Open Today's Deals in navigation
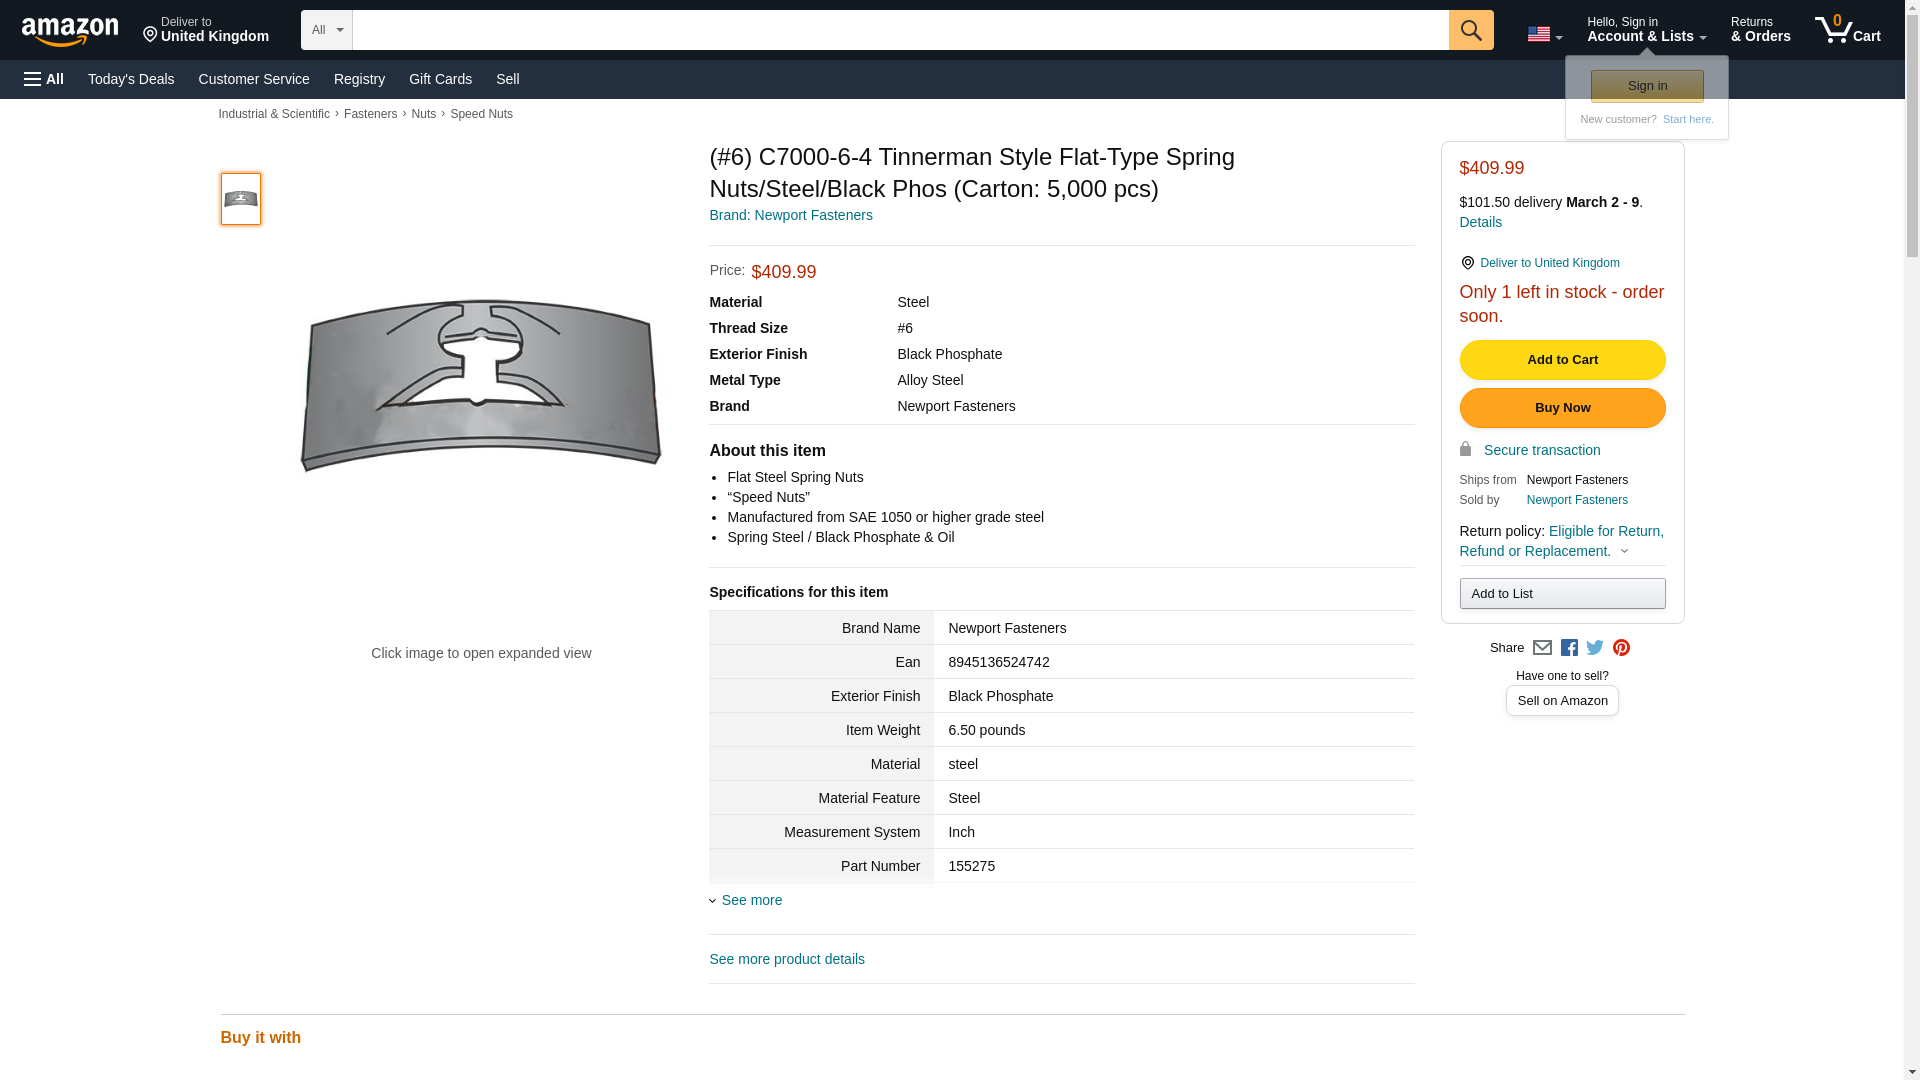This screenshot has width=1920, height=1080. (x=131, y=79)
